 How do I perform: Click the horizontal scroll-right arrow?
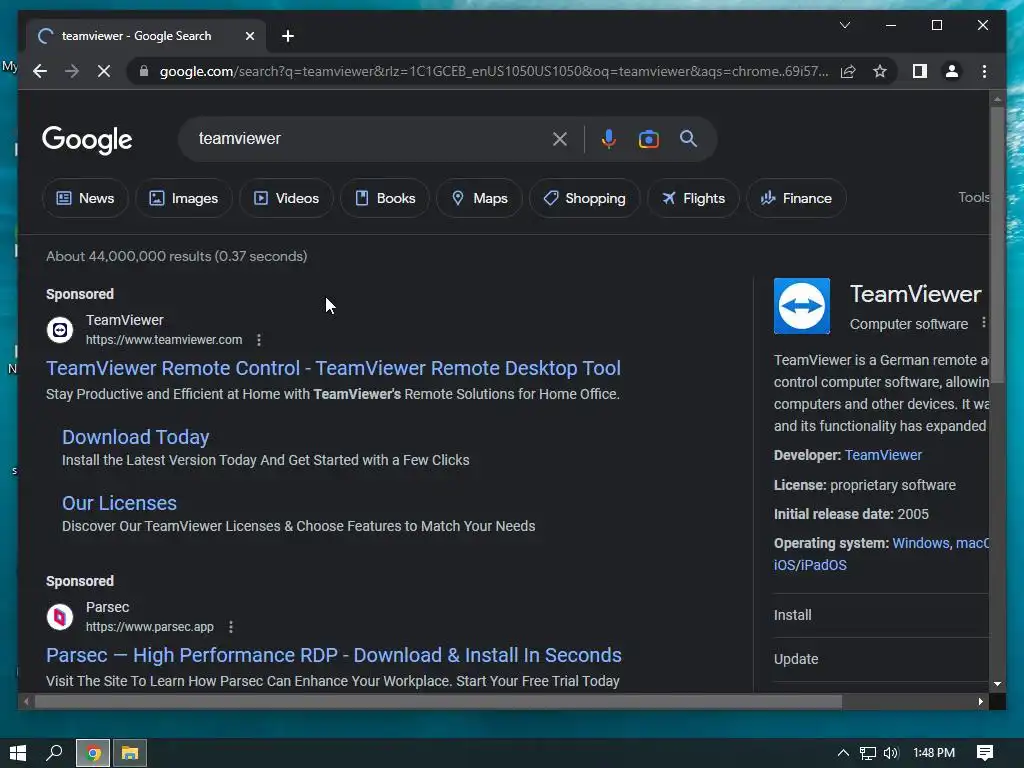point(980,701)
